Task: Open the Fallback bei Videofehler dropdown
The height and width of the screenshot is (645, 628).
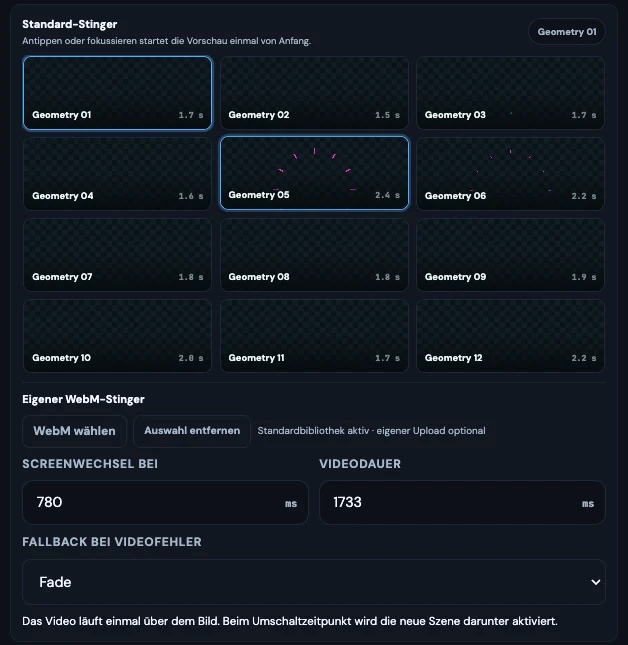Action: 314,582
